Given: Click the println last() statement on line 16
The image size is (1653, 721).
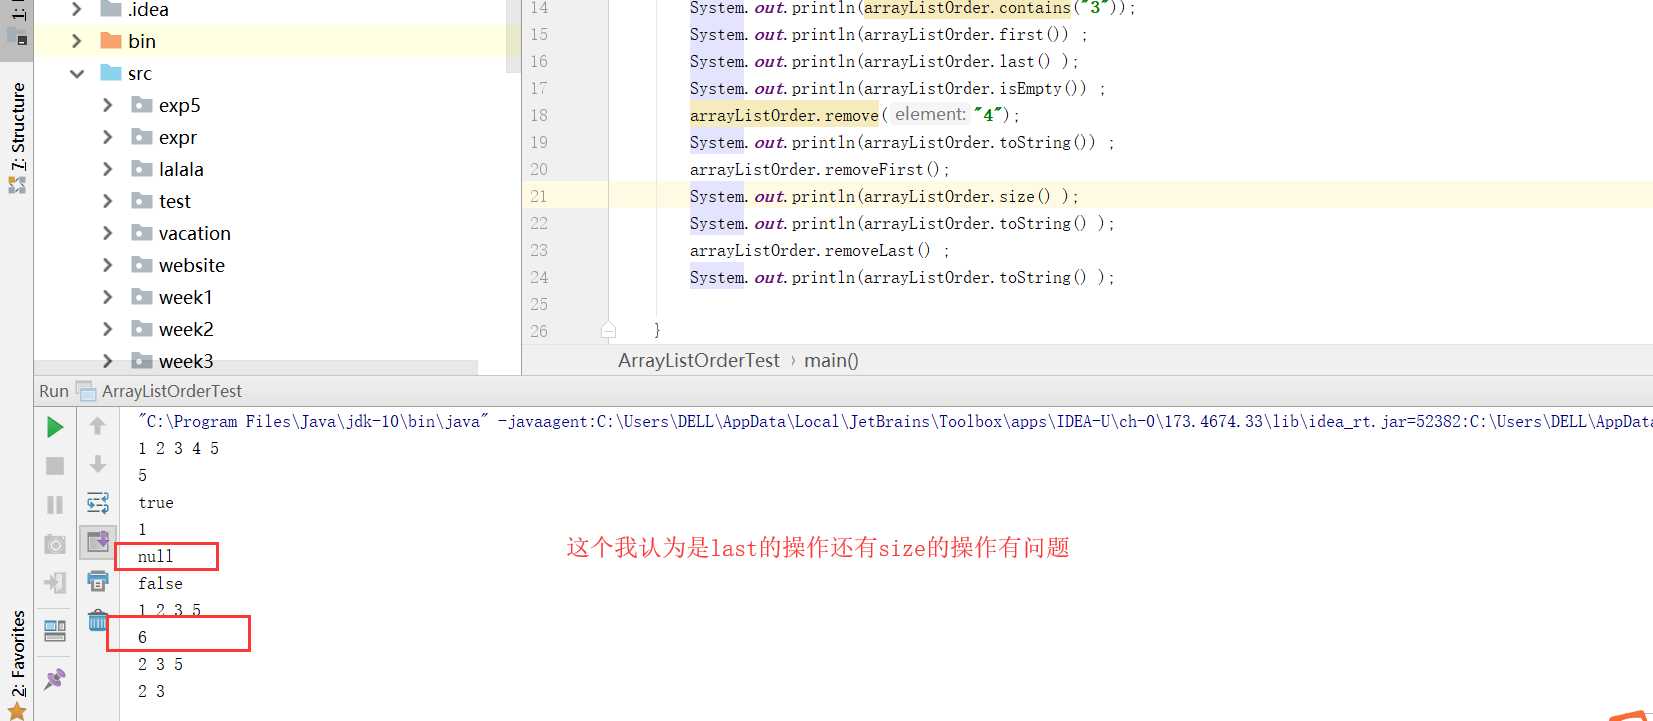Looking at the screenshot, I should 884,61.
